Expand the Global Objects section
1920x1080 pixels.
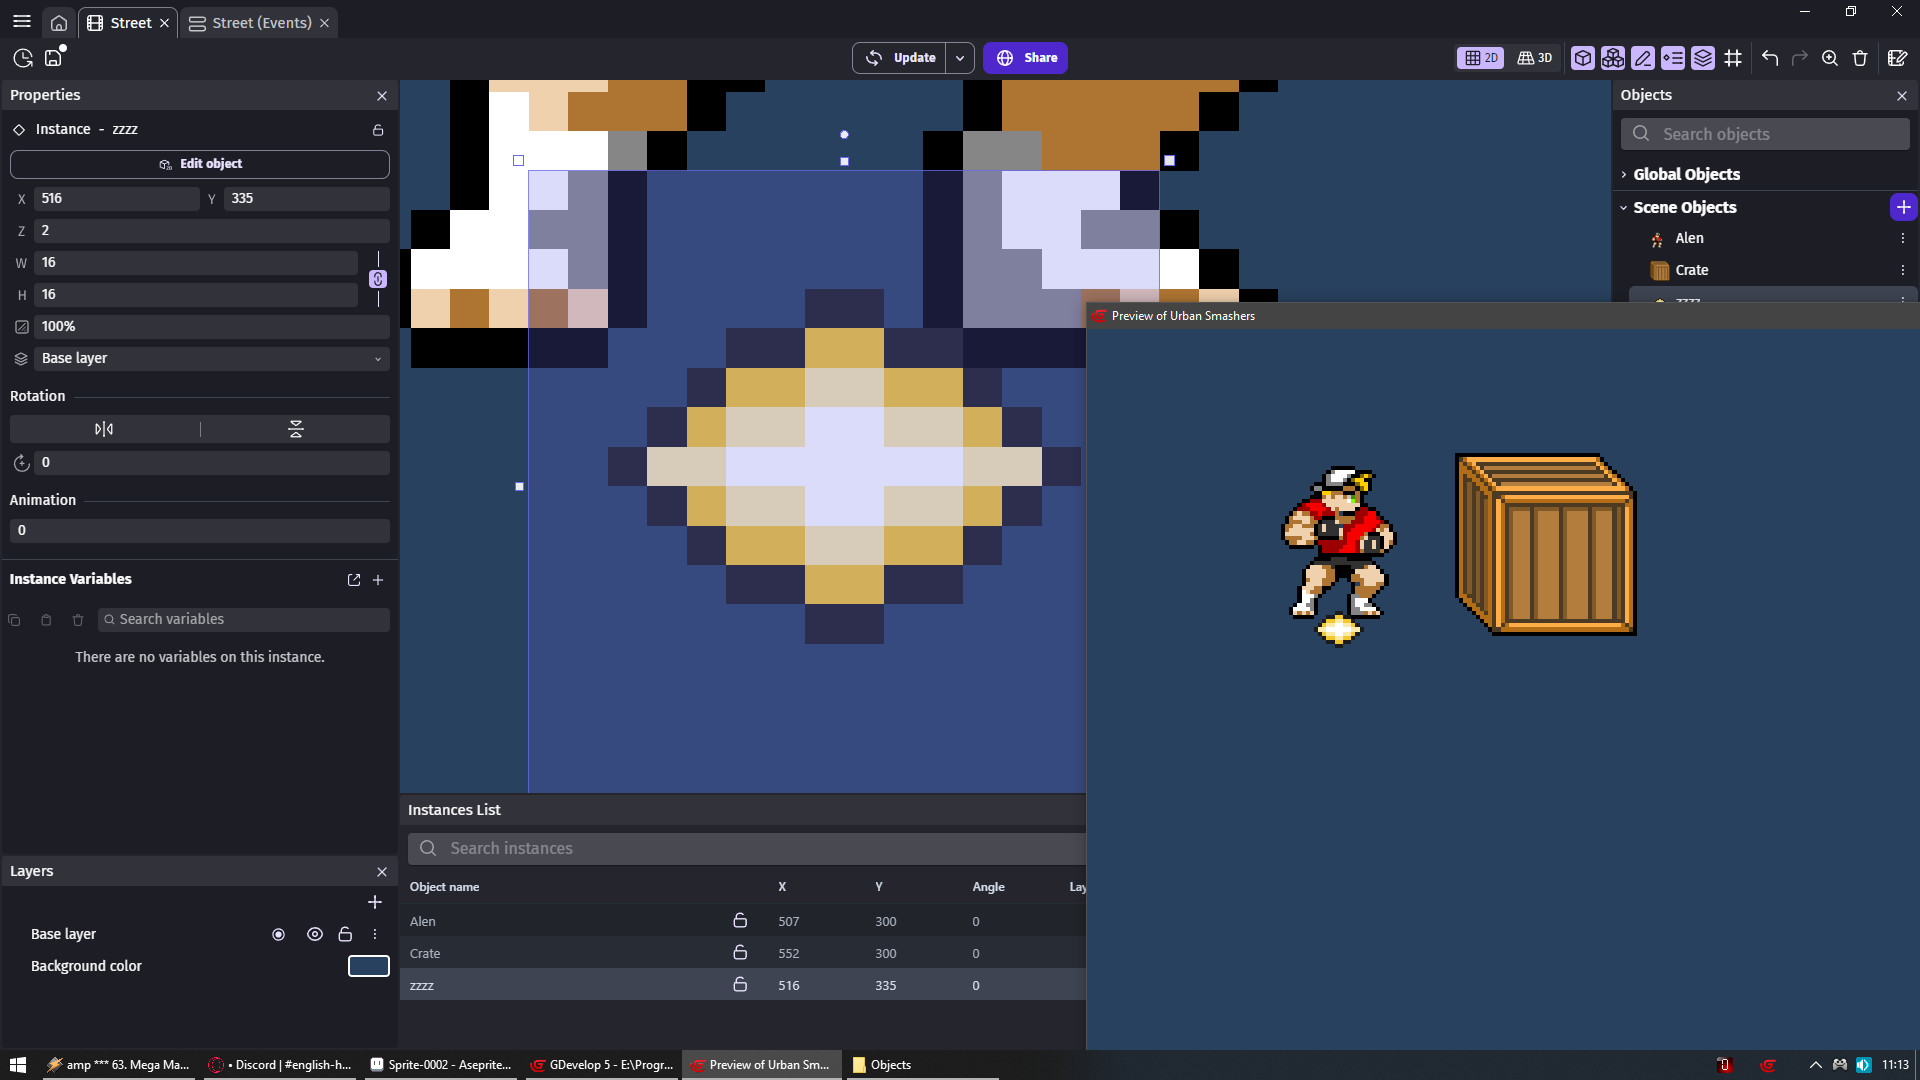1686,174
